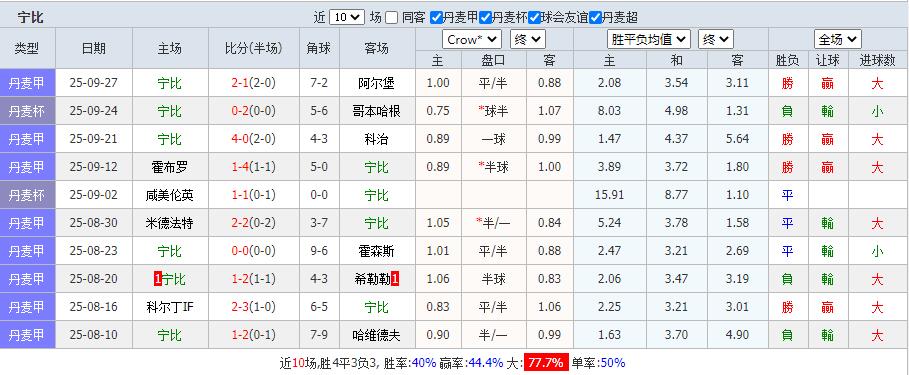Select 丹麦杯 type cell on 25-09-24 row
Viewport: 909px width, 375px height.
click(27, 111)
